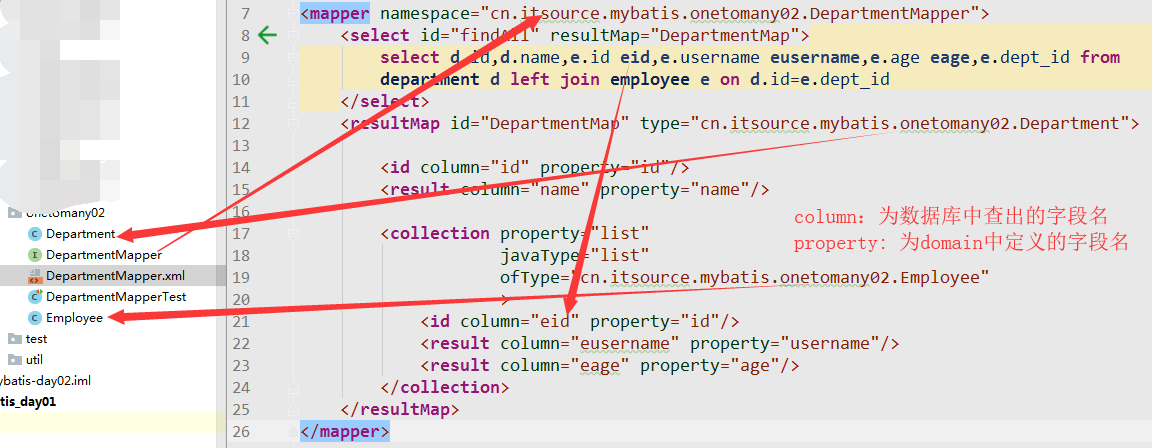Click the namespace attribute on the mapper tag

[680, 13]
